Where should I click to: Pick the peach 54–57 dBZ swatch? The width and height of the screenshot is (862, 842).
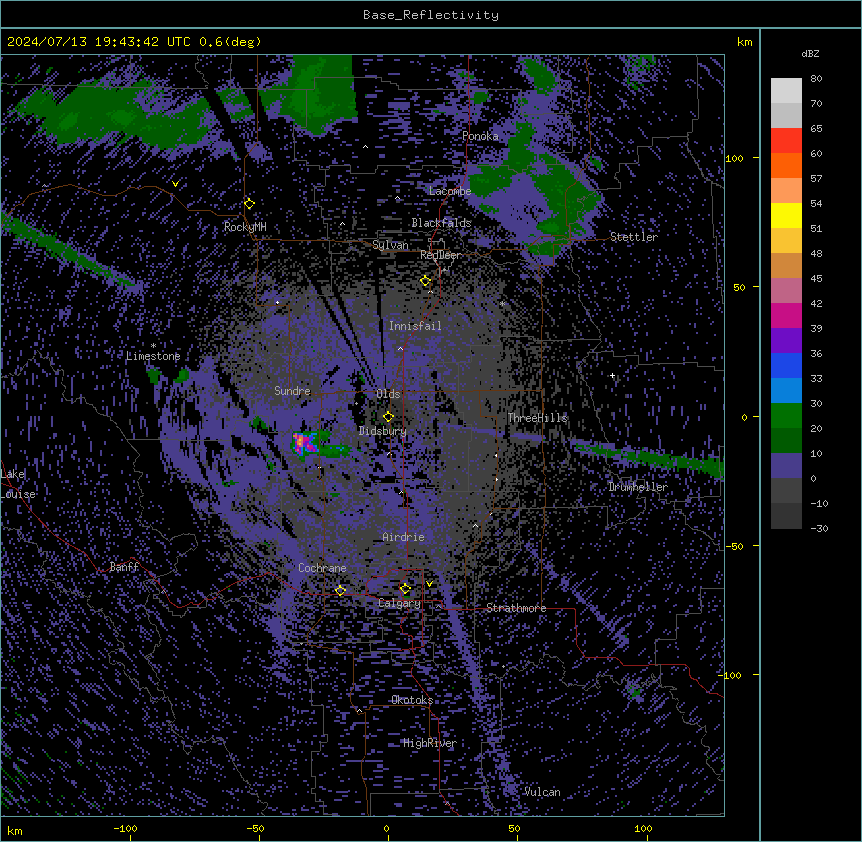[x=786, y=191]
